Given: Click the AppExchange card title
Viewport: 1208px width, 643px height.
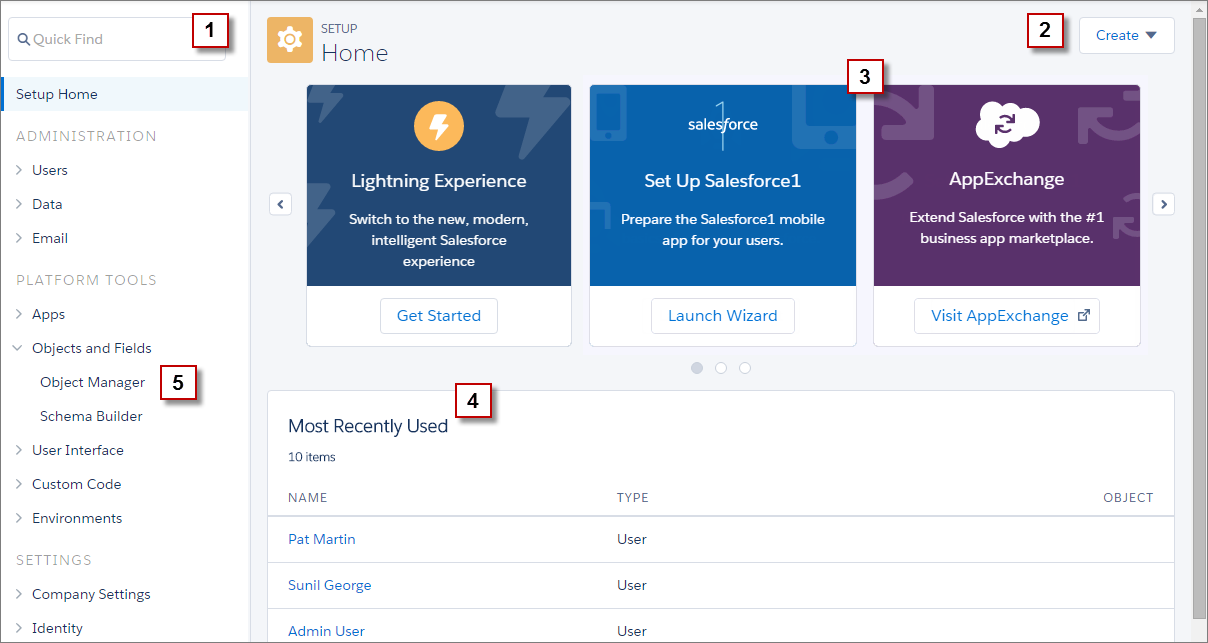Looking at the screenshot, I should click(1007, 180).
